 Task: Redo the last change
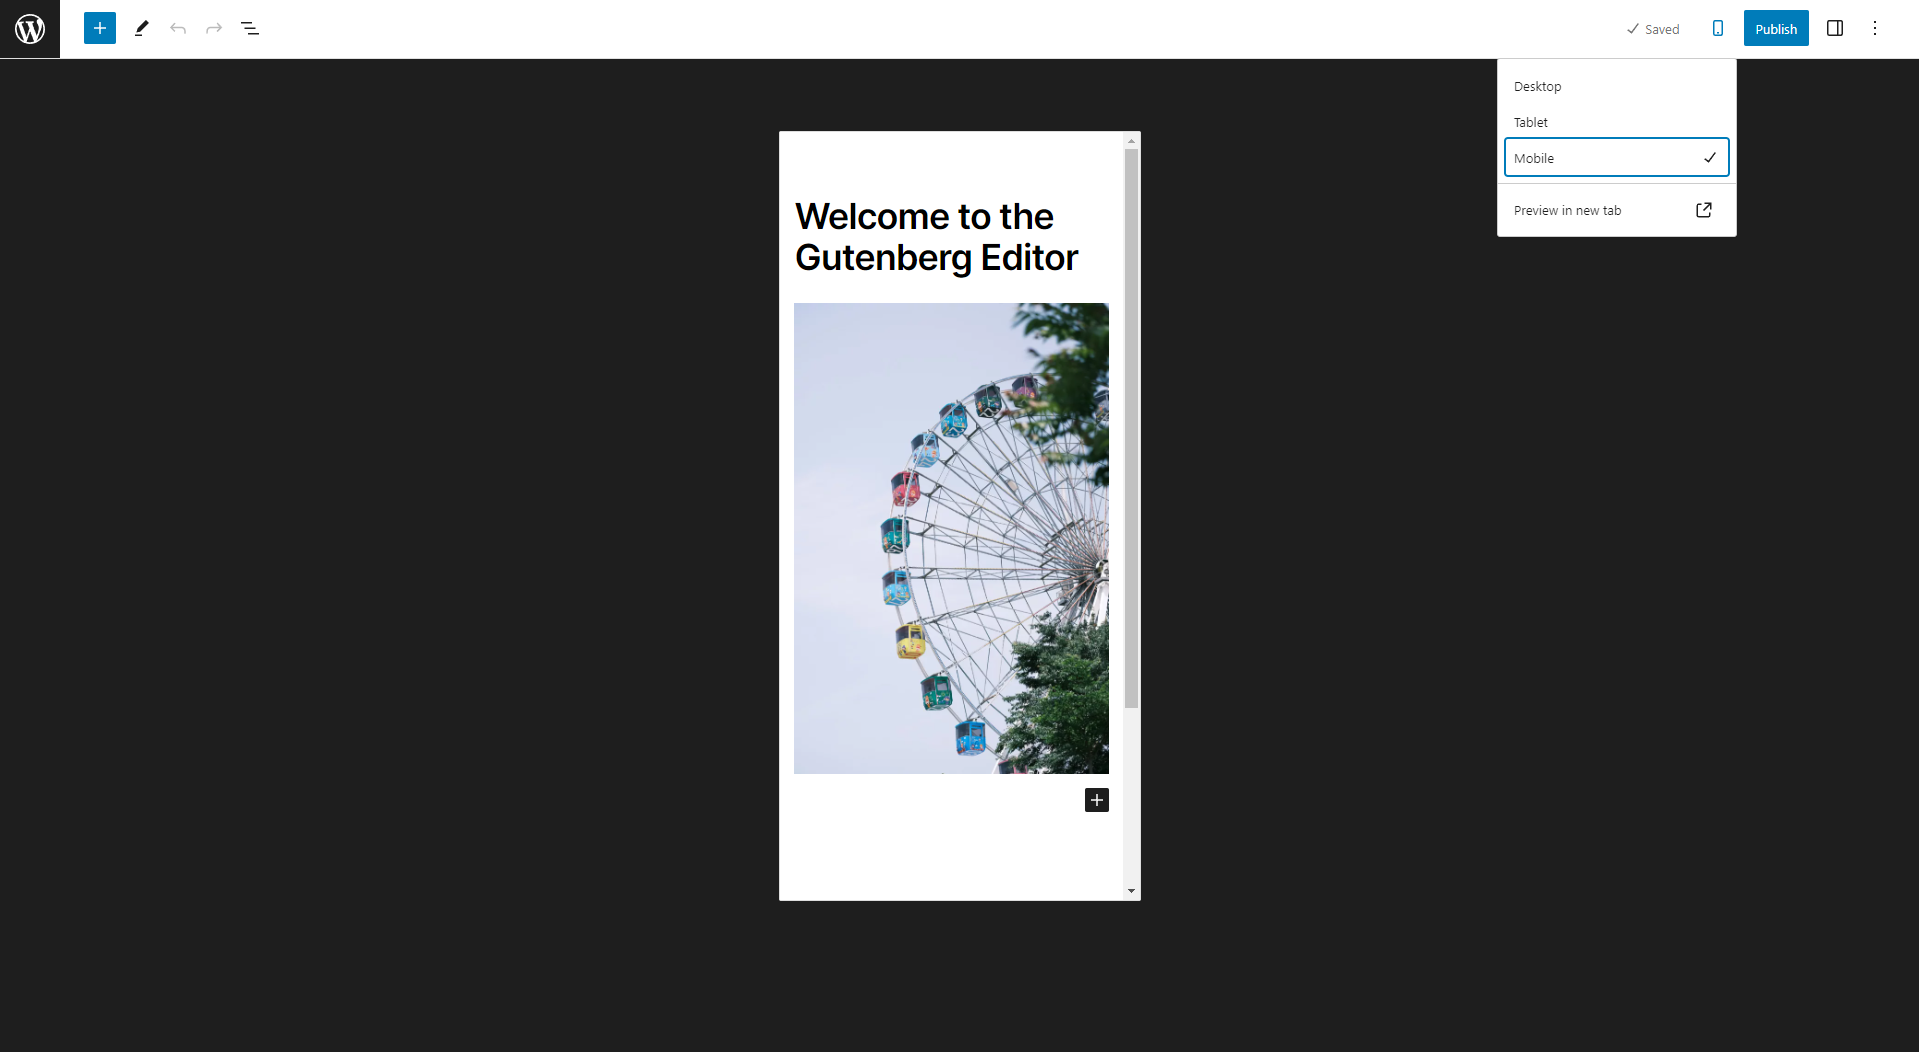[x=214, y=28]
